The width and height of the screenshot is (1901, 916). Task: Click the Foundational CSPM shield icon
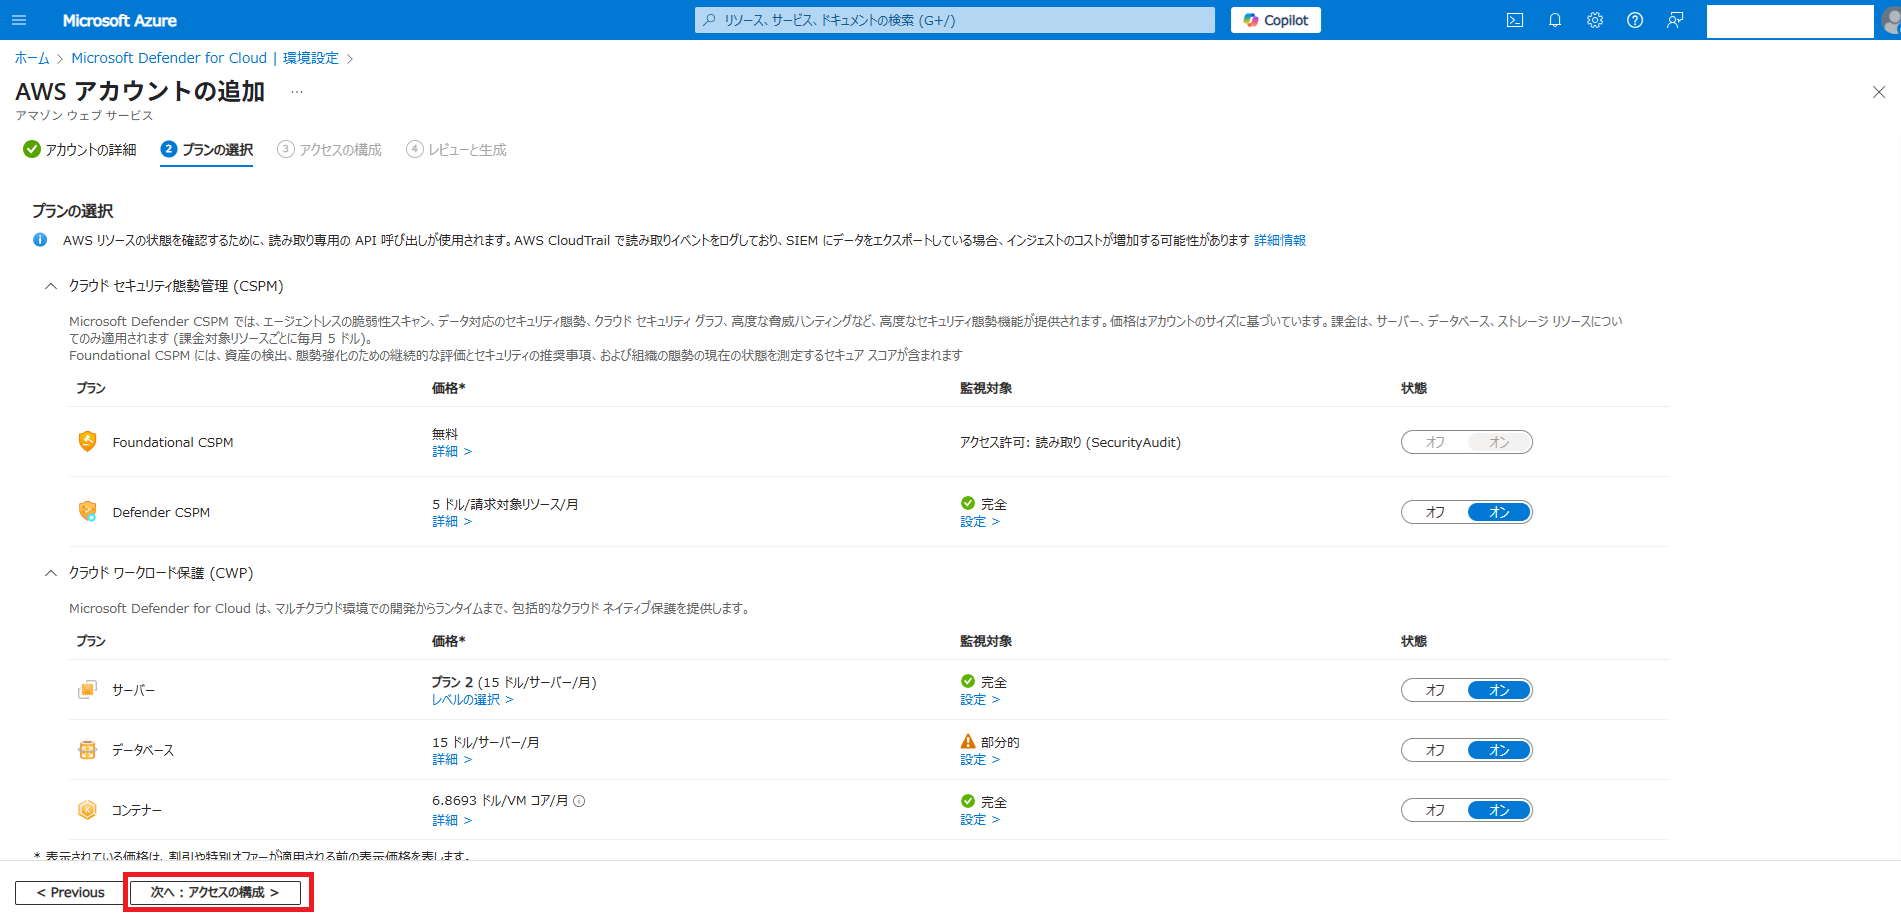(x=88, y=441)
